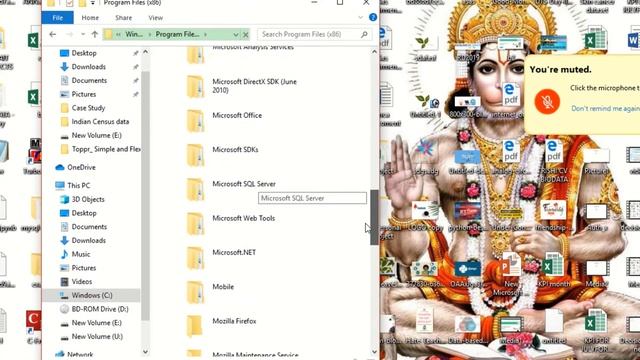Open the Share ribbon tab

[x=123, y=18]
